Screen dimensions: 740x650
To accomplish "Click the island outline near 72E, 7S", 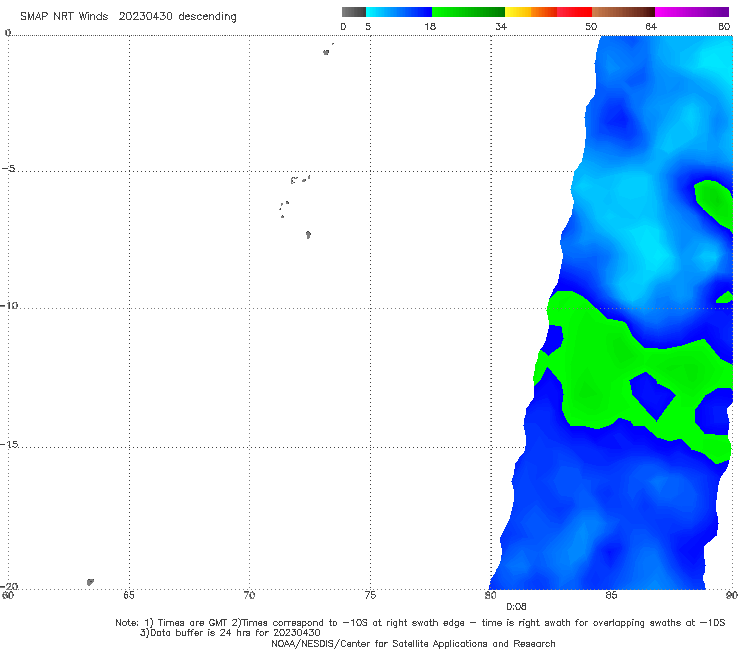I will click(308, 235).
